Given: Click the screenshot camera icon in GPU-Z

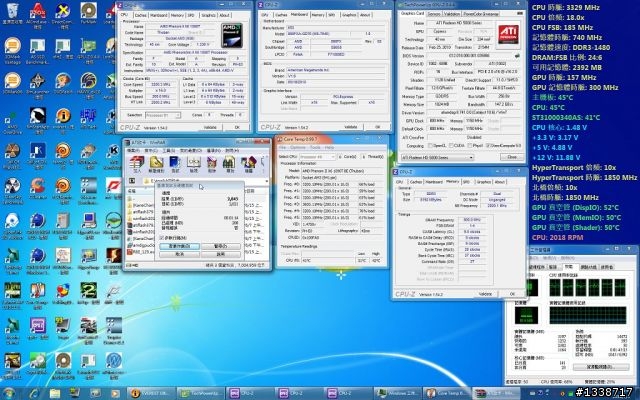Looking at the screenshot, I should point(520,13).
